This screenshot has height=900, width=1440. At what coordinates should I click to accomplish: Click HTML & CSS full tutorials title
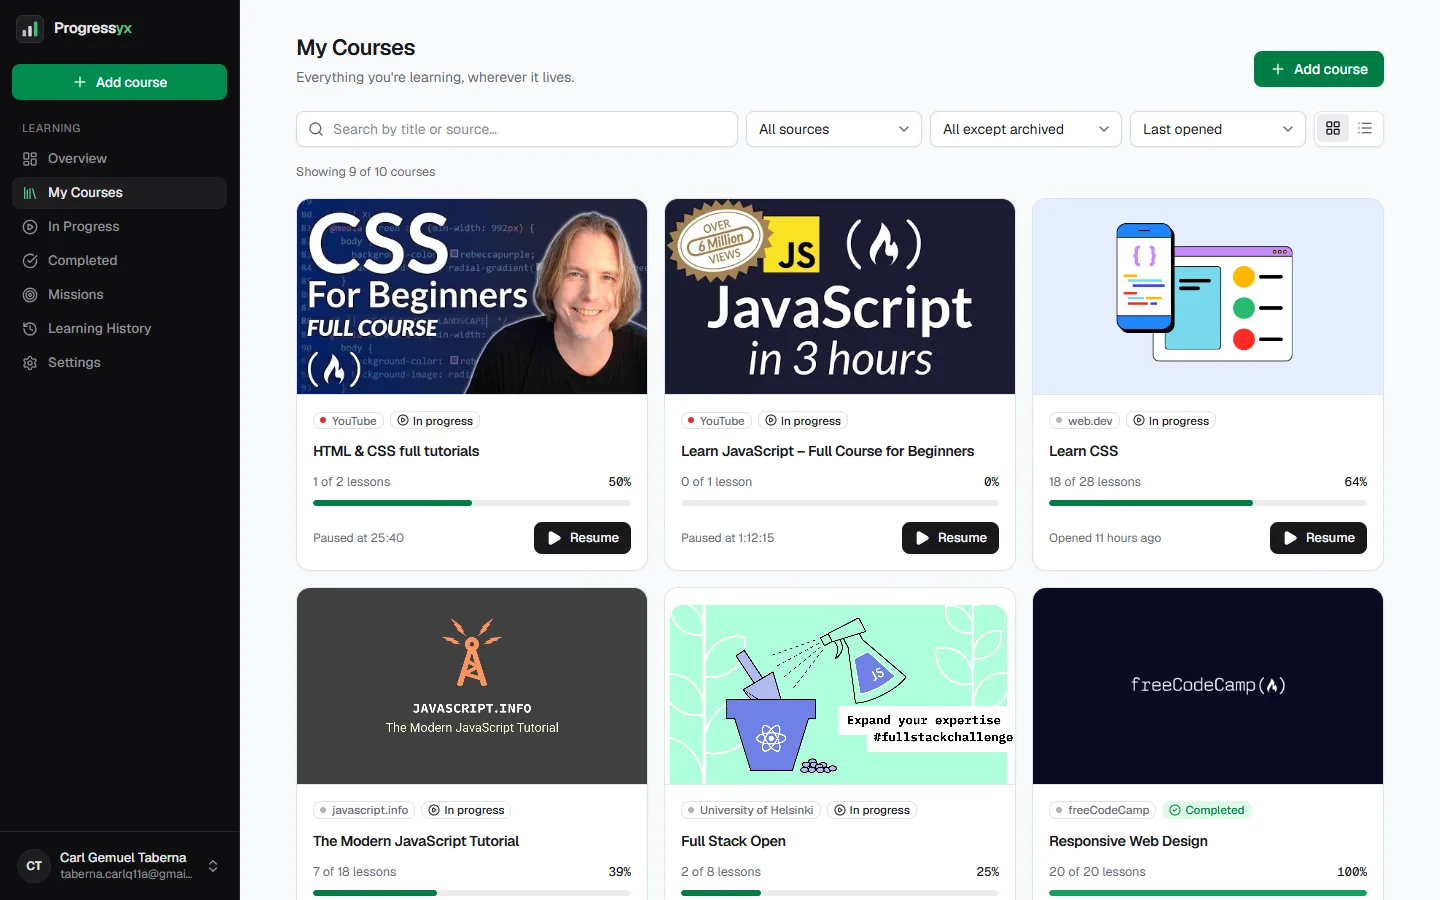click(x=396, y=451)
